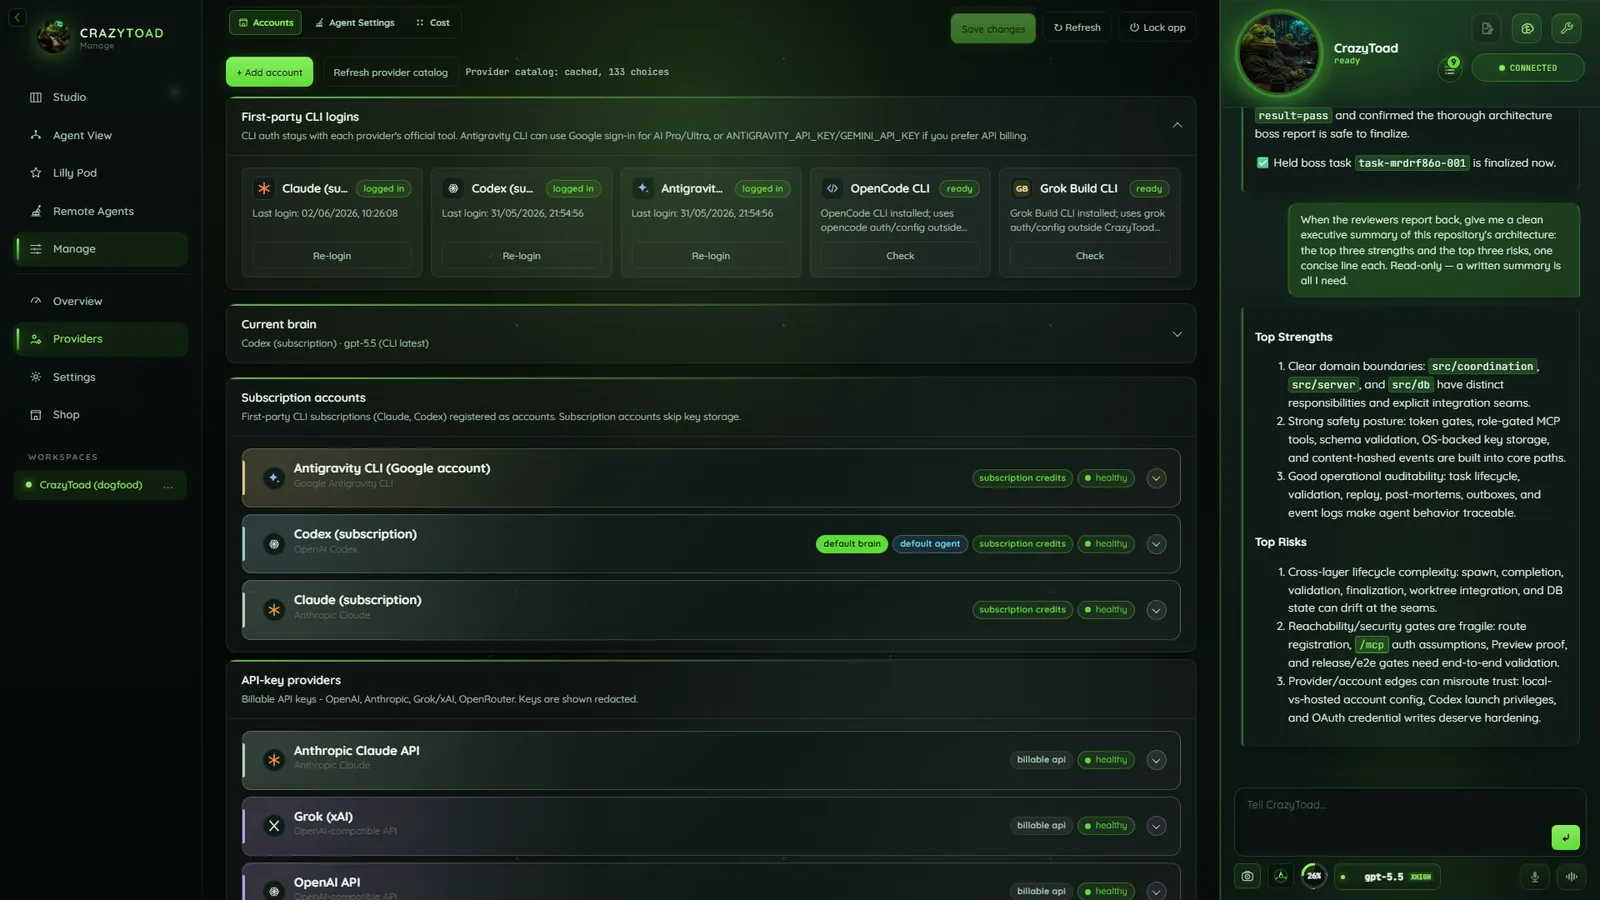Click the Codex (subscription) provider icon
This screenshot has width=1600, height=900.
274,544
